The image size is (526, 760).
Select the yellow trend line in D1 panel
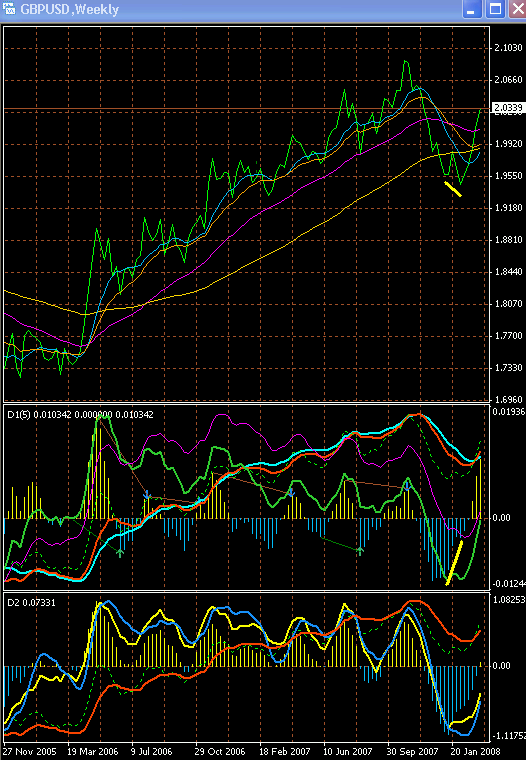tap(454, 562)
